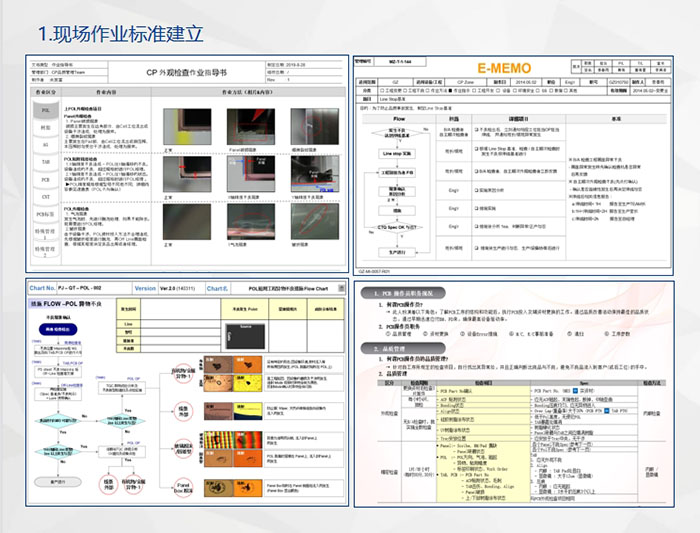The height and width of the screenshot is (533, 700).
Task: Open photo with red circle on gray bezel
Action: point(315,126)
